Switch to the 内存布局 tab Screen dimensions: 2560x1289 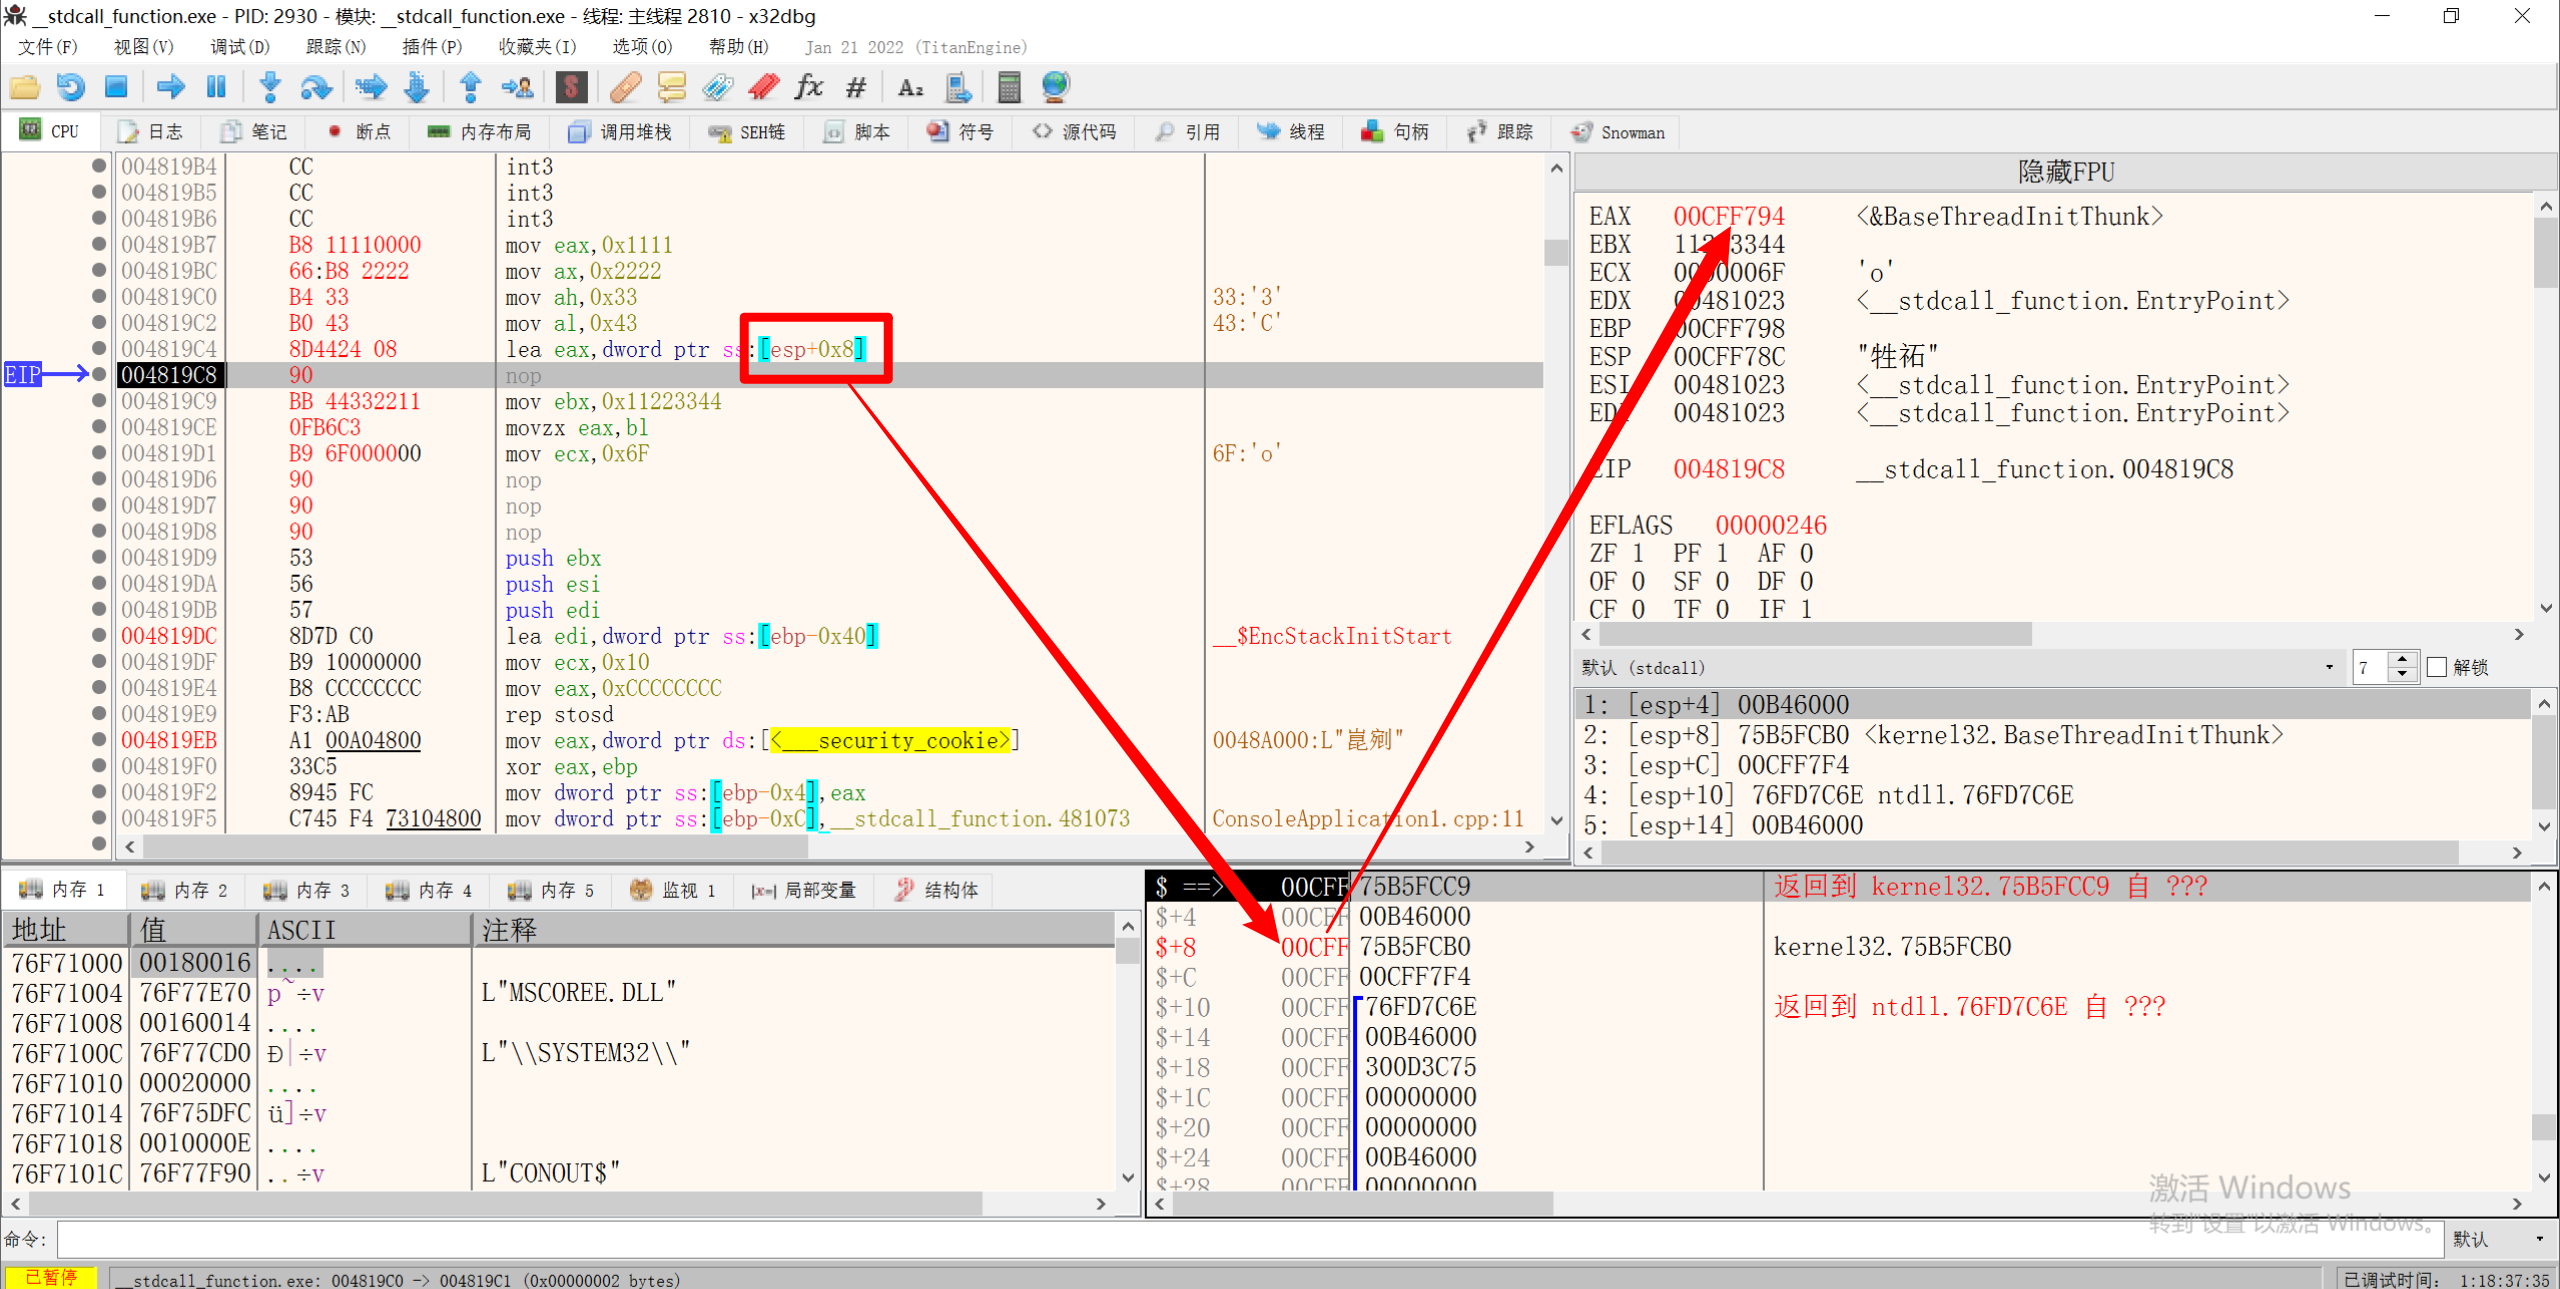480,132
